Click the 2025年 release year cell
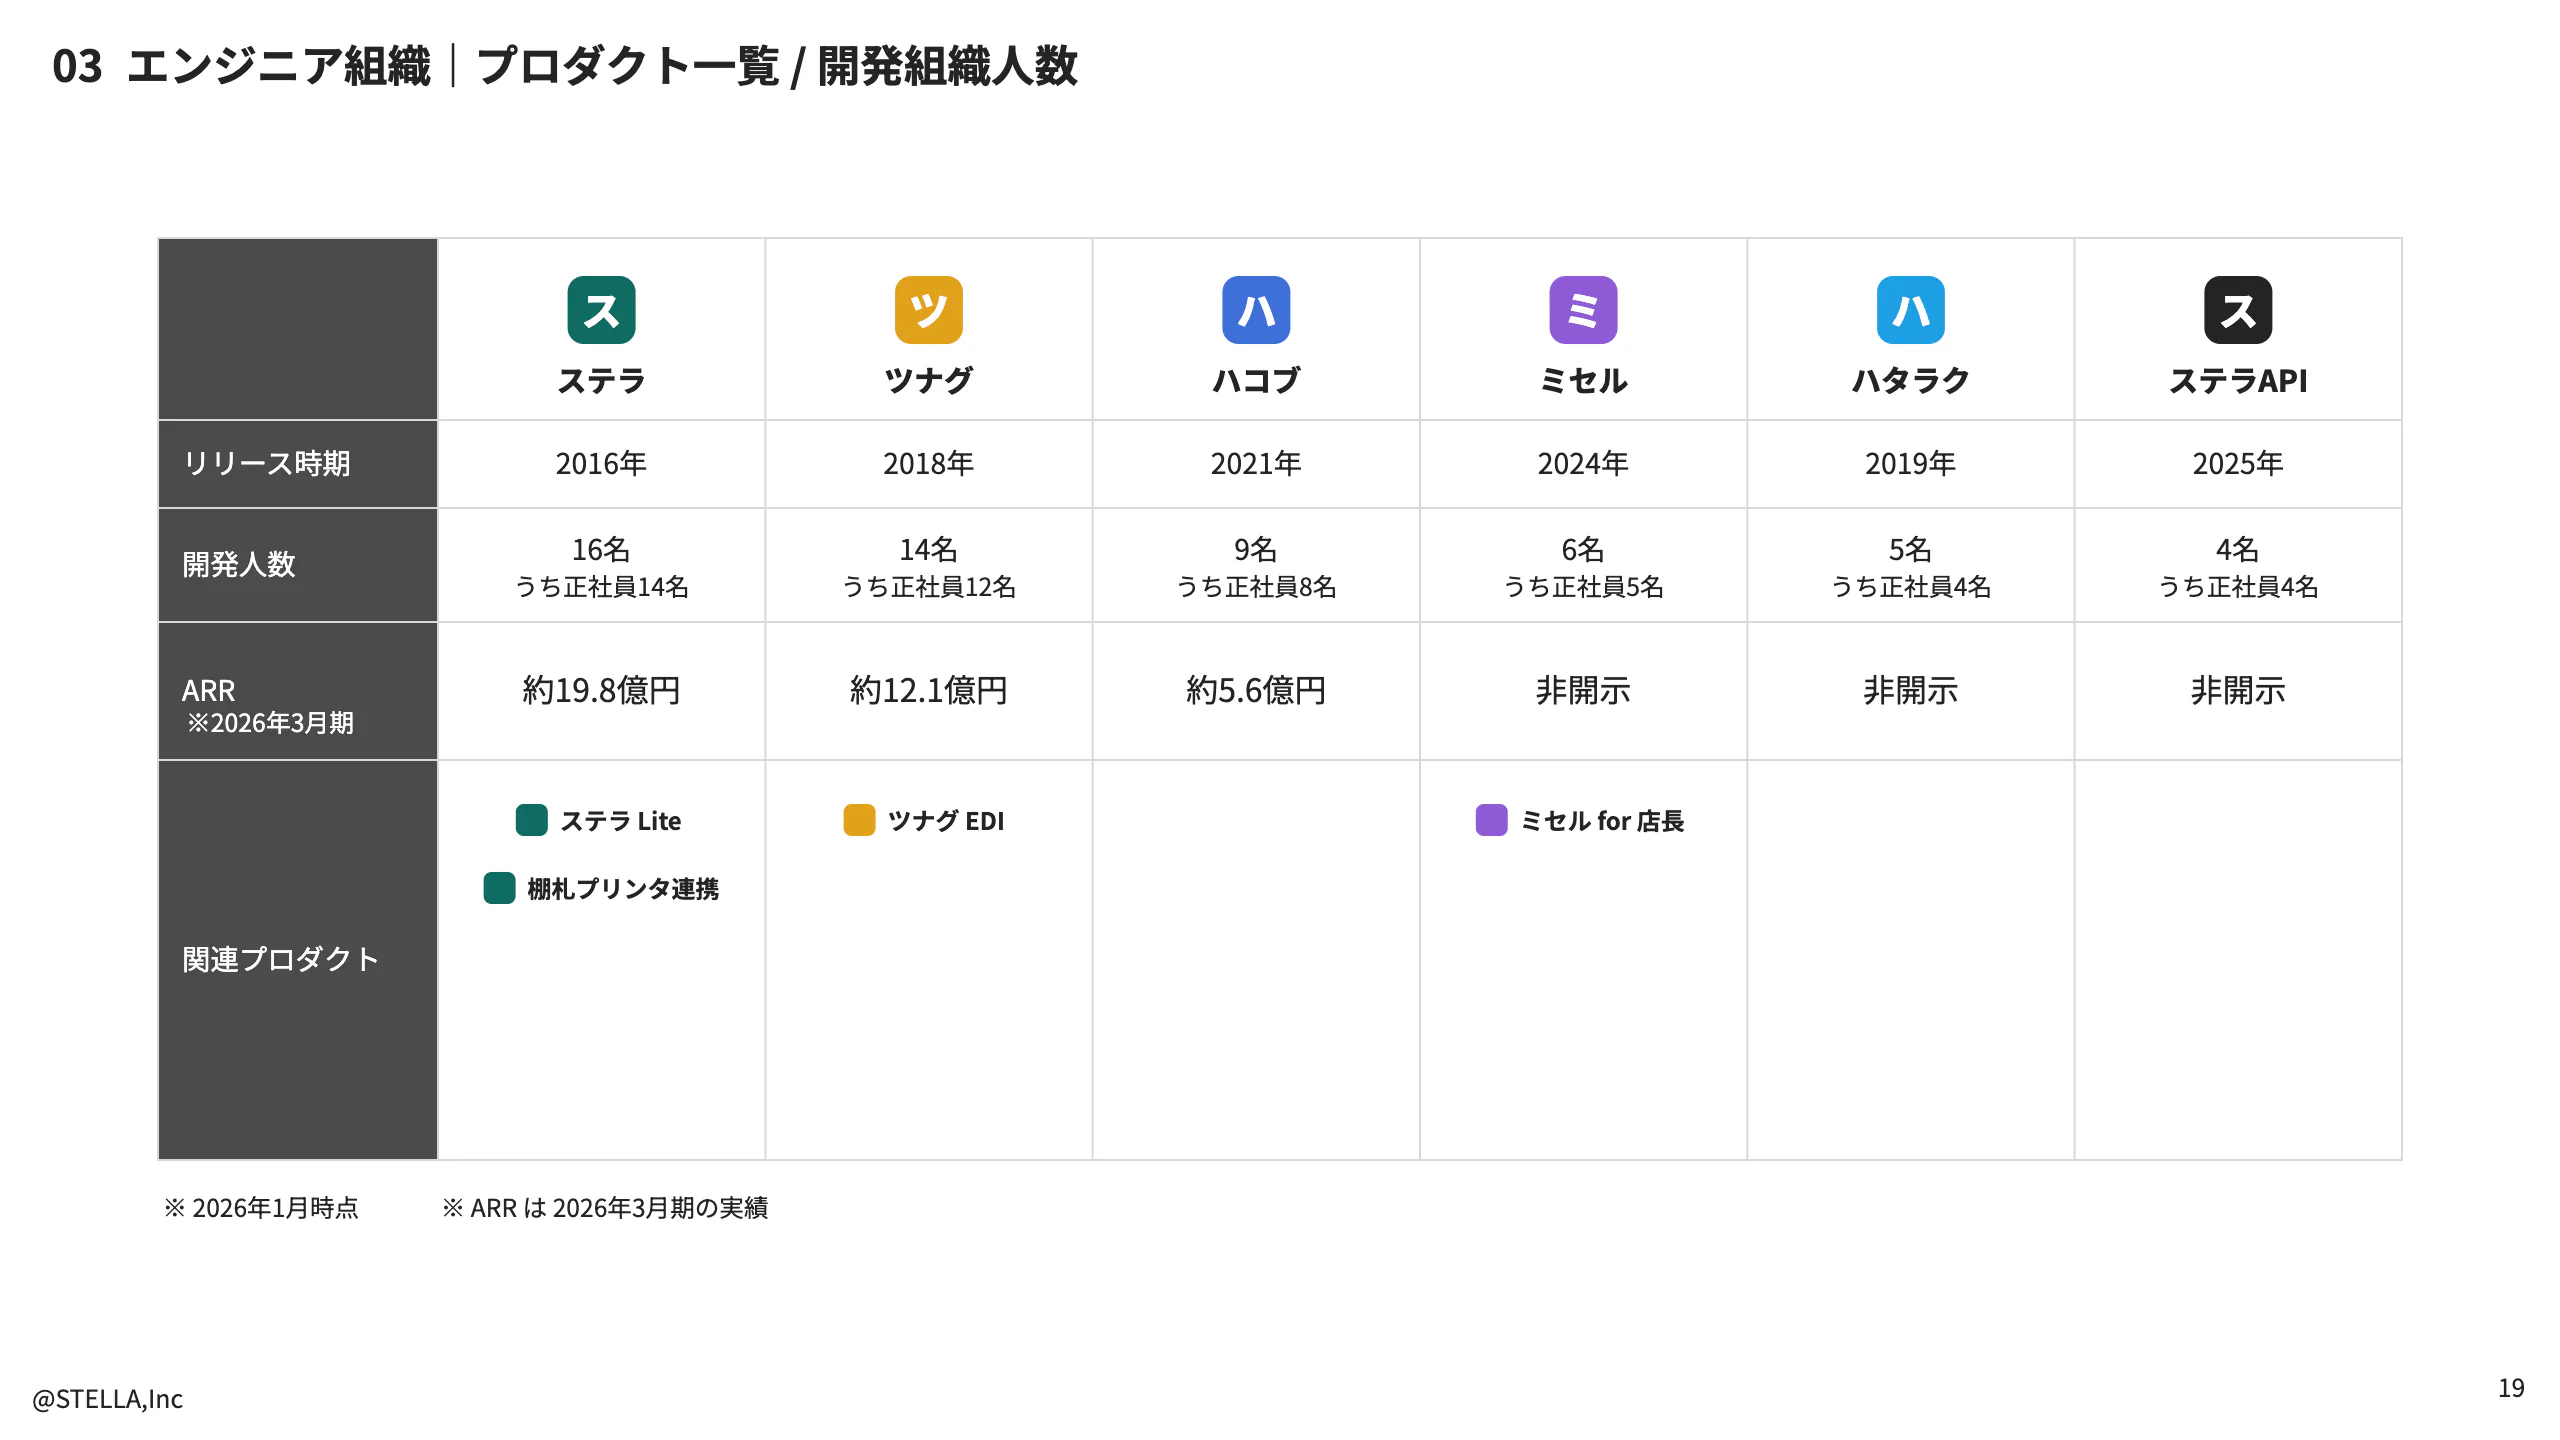Image resolution: width=2560 pixels, height=1440 pixels. pyautogui.click(x=2238, y=464)
